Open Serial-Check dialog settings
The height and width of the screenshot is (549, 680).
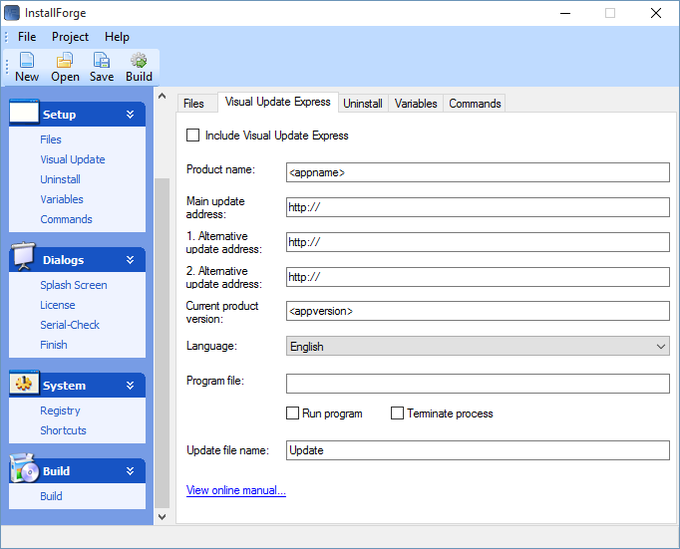[70, 325]
